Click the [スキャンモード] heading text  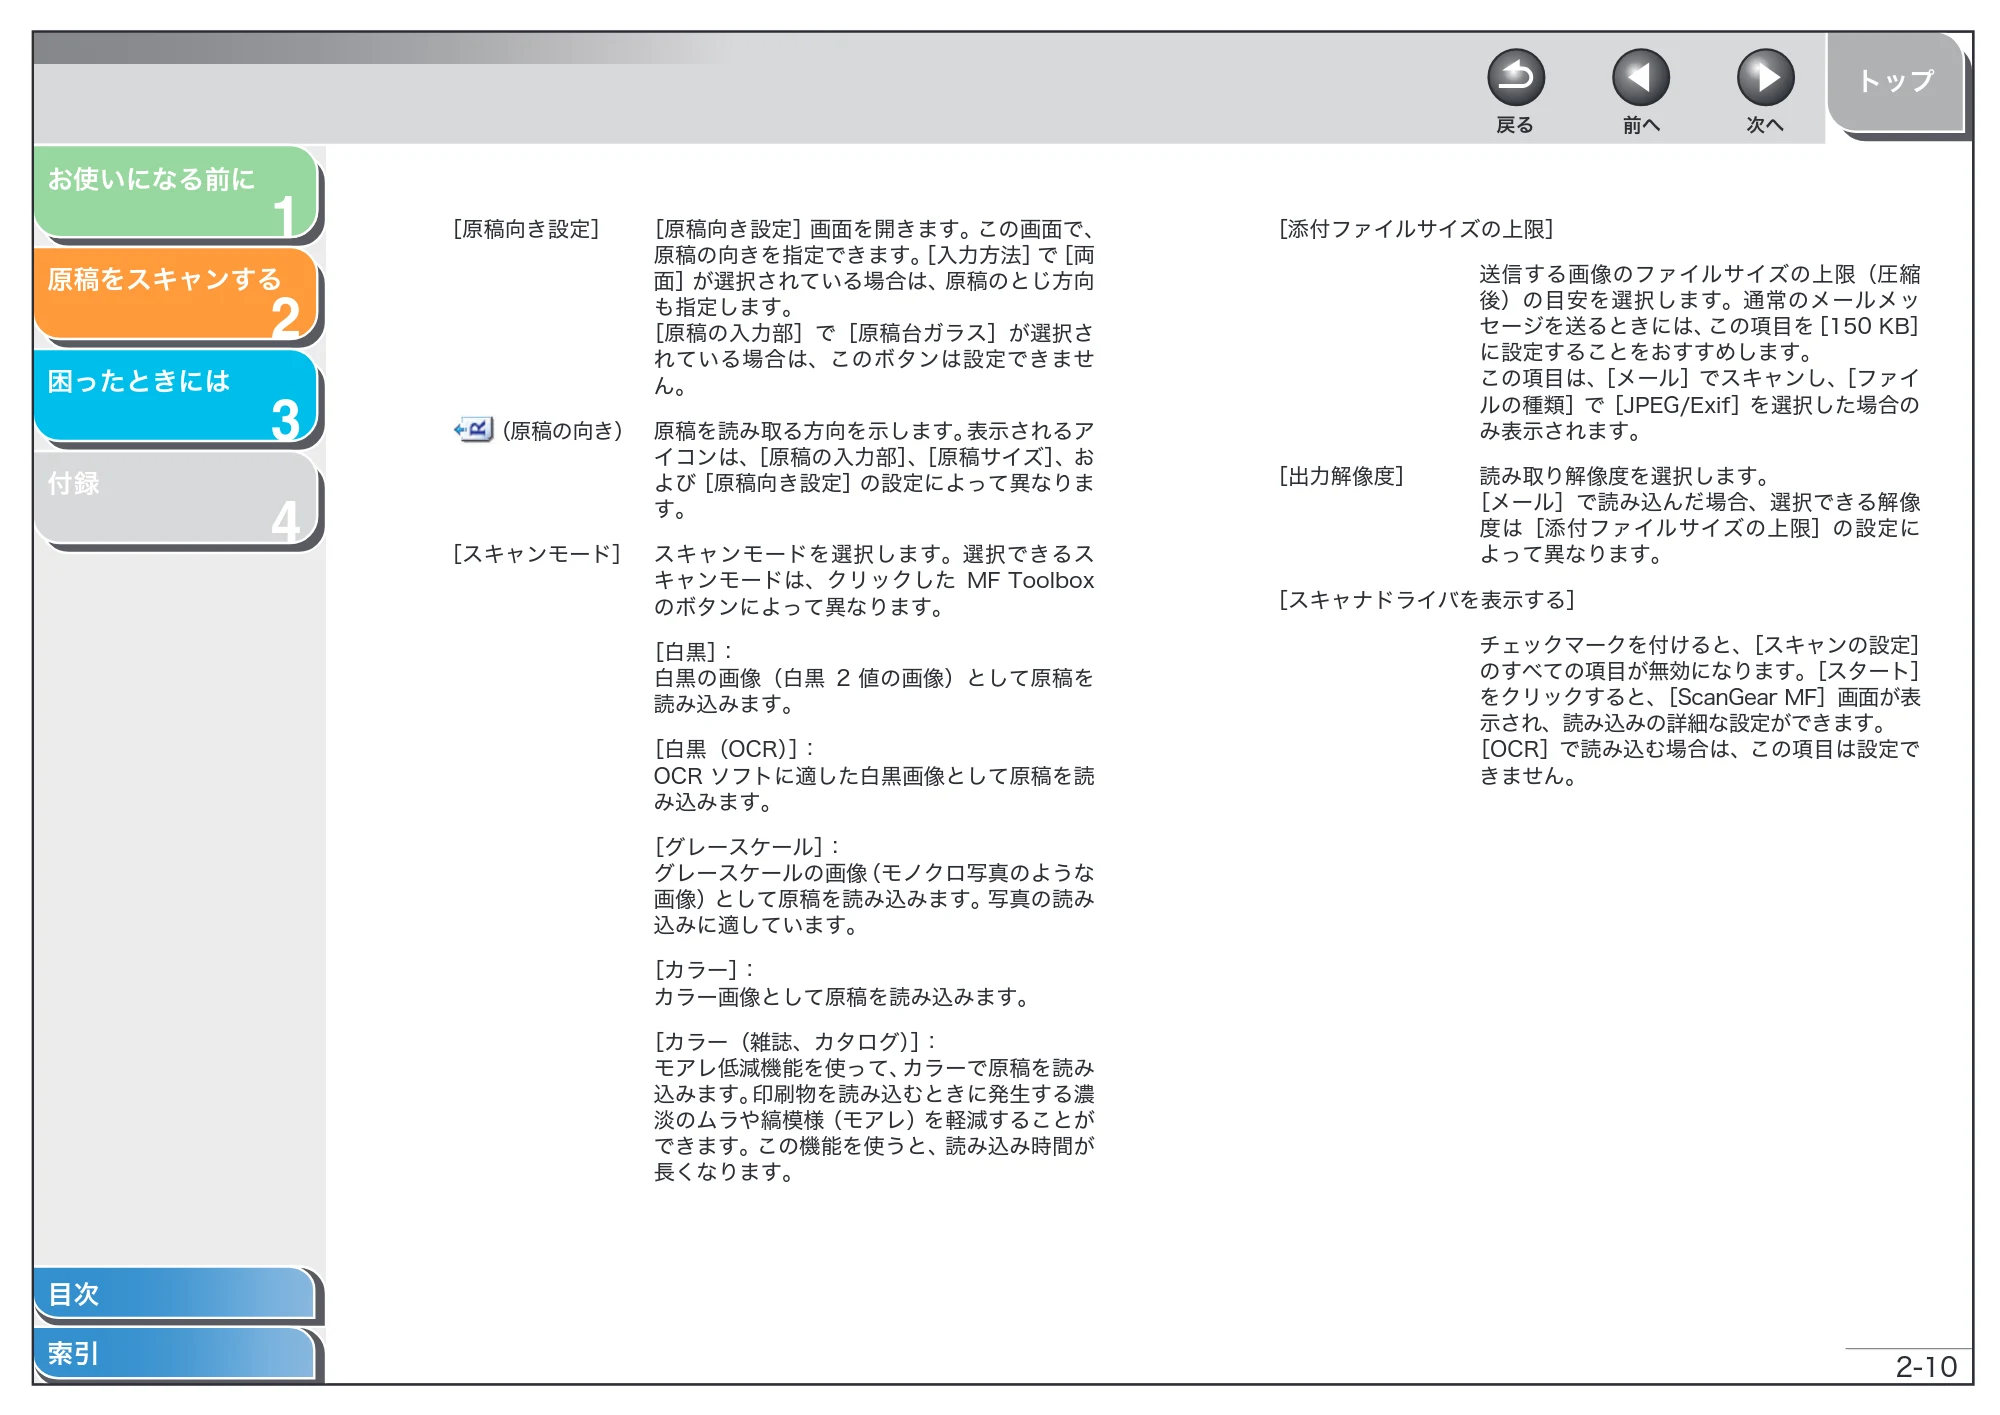point(537,554)
